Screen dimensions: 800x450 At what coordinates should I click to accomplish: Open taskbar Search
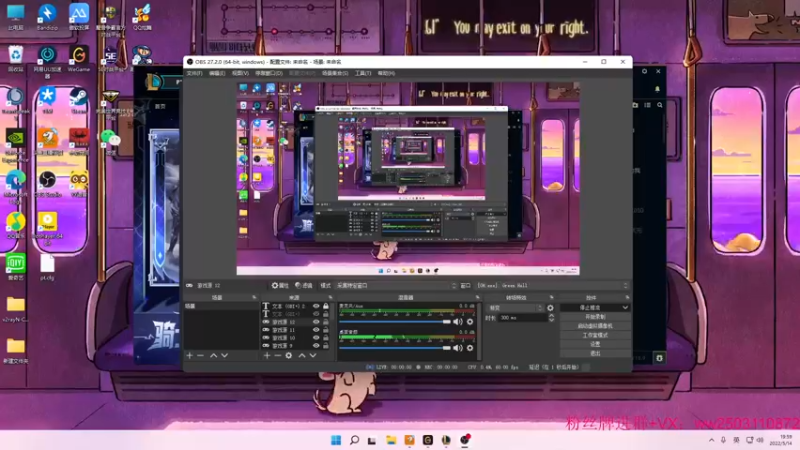pyautogui.click(x=354, y=440)
